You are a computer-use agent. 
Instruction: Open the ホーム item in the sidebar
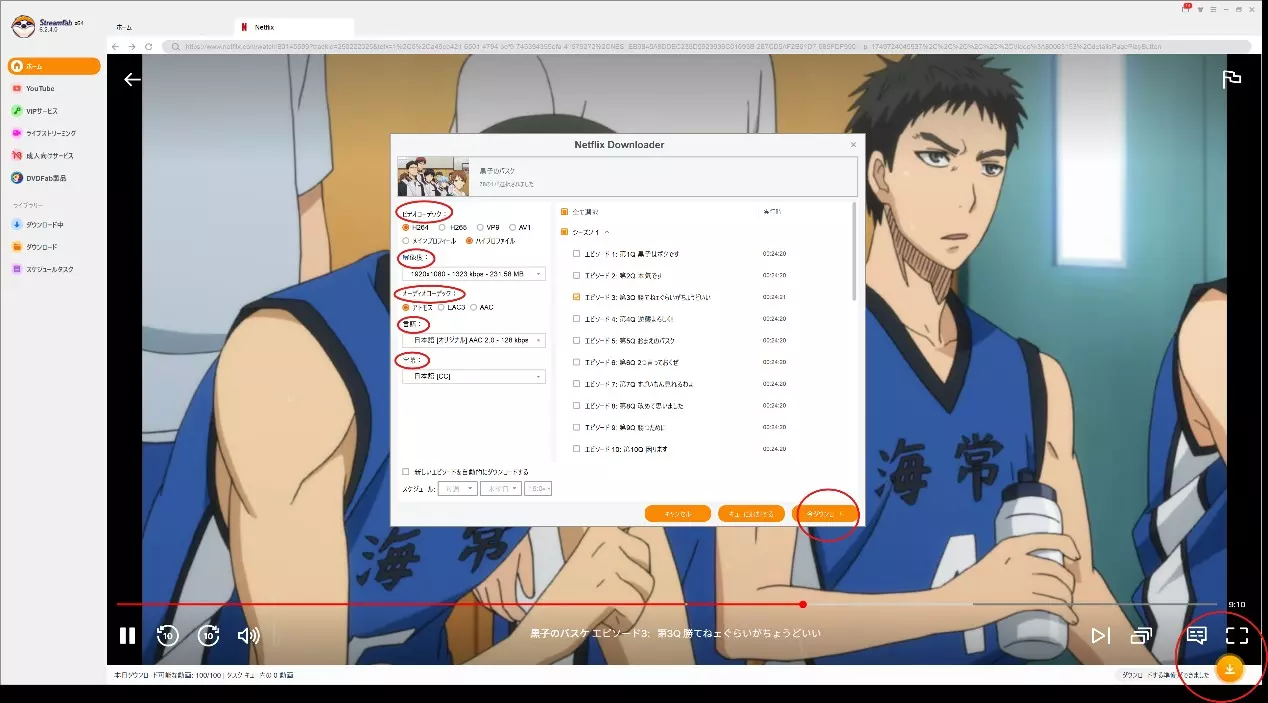click(54, 66)
